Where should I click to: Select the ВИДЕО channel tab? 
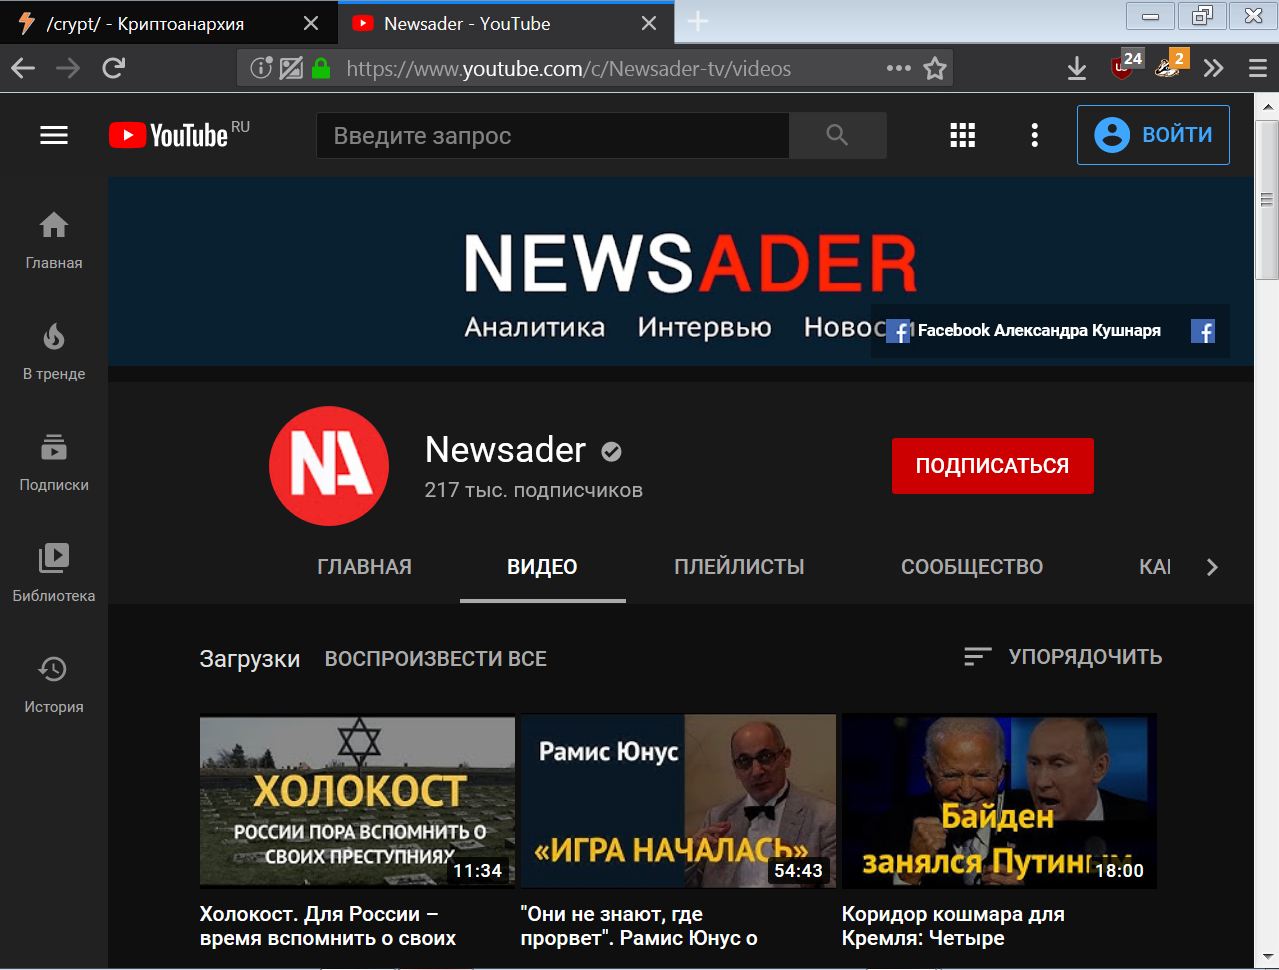point(542,567)
